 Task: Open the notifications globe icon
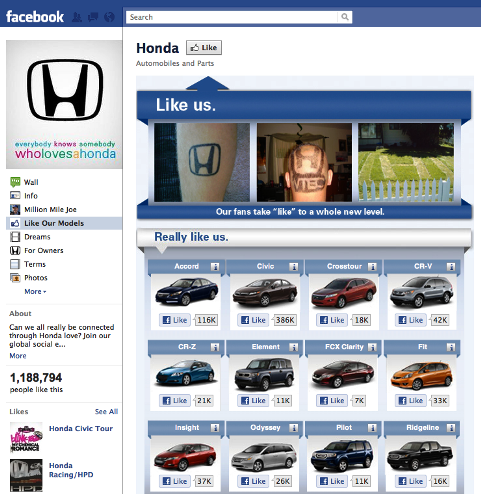tap(109, 17)
